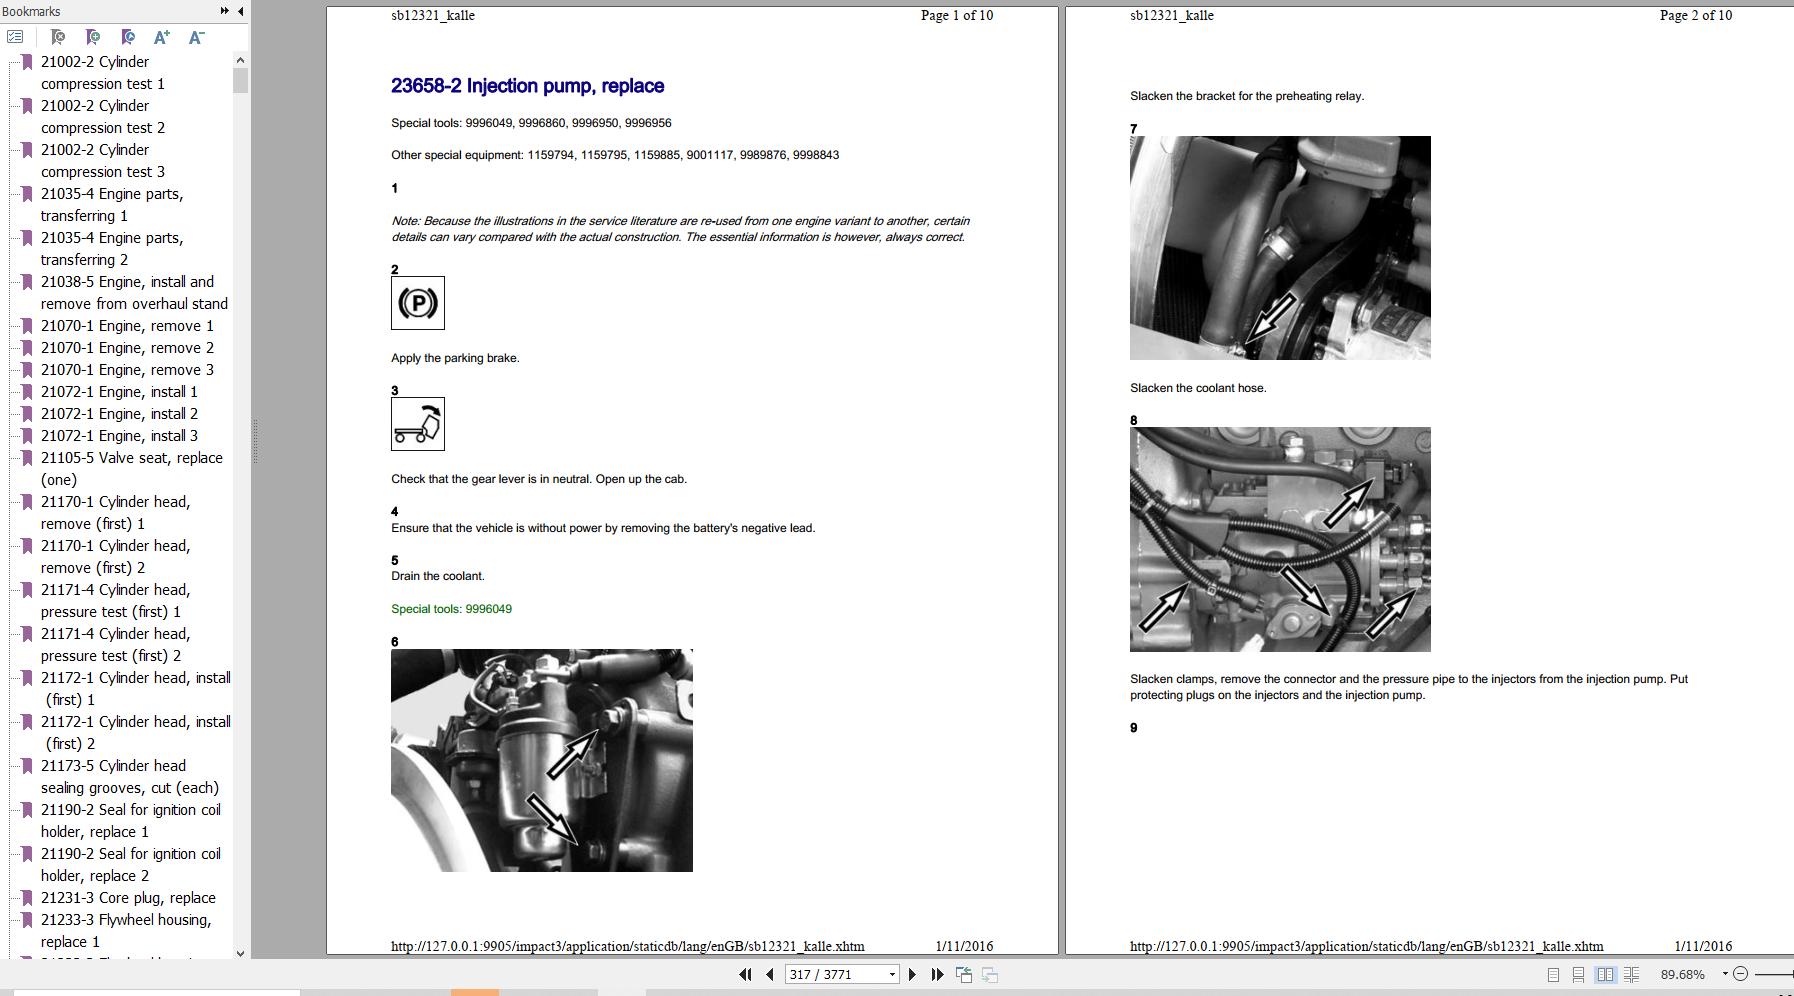Viewport: 1794px width, 996px height.
Task: Go to the next page
Action: (x=912, y=974)
